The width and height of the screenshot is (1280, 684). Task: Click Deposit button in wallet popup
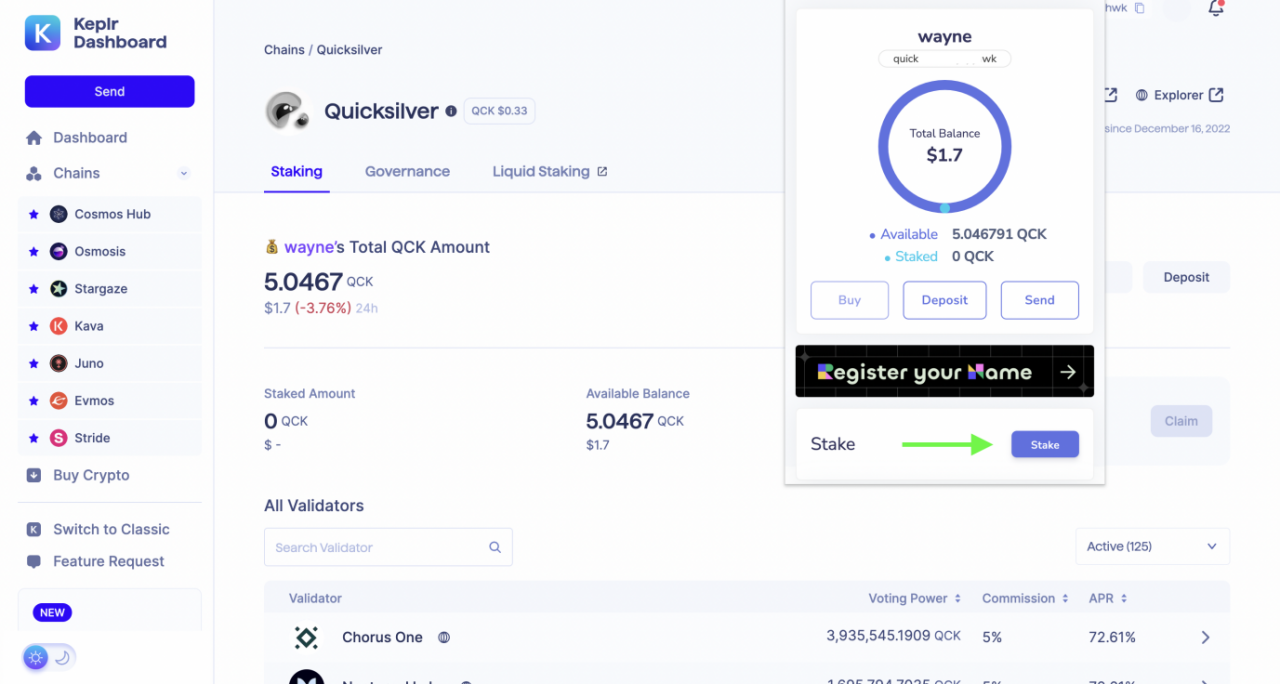[944, 300]
